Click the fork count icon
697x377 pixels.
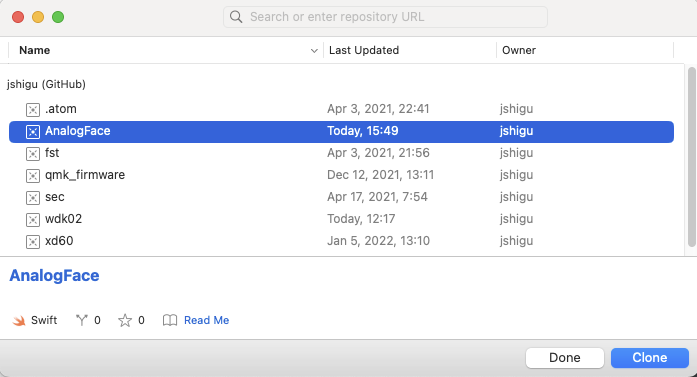[x=82, y=320]
